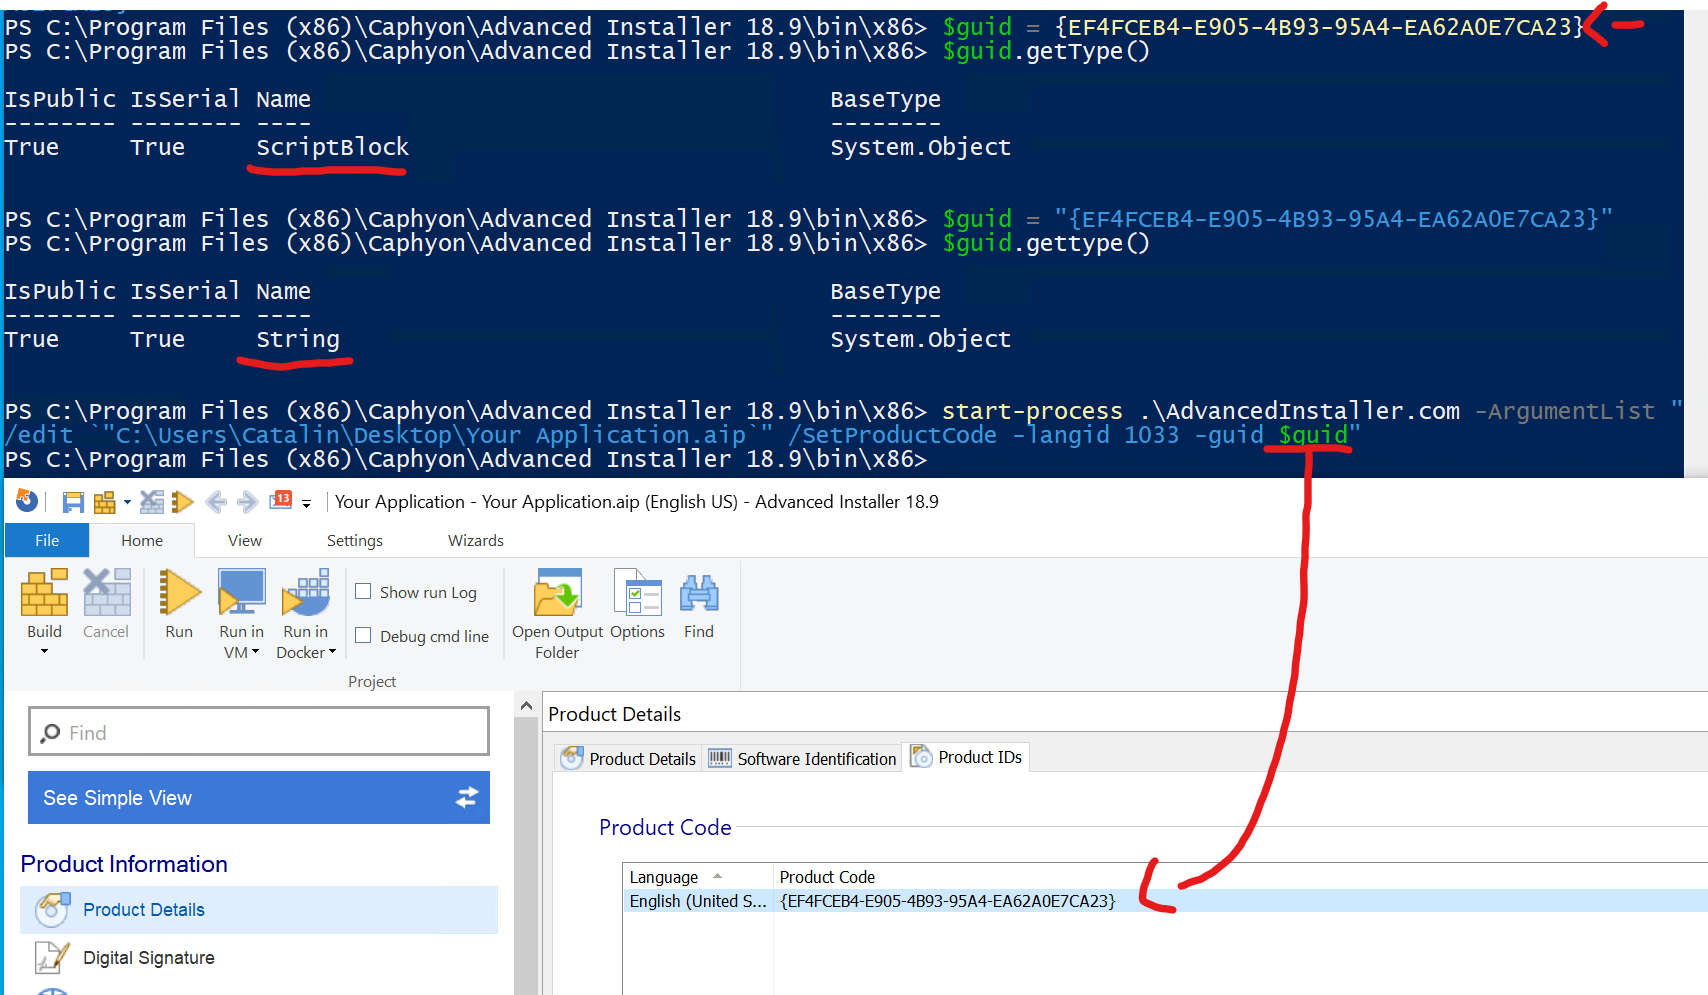This screenshot has height=995, width=1708.
Task: Click the ScriptBlock text in PowerShell output
Action: (x=332, y=147)
